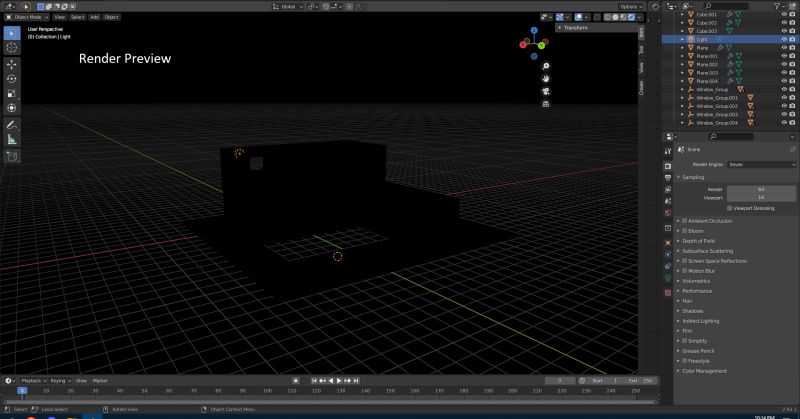The height and width of the screenshot is (419, 800).
Task: Open the viewport Select menu
Action: [x=78, y=17]
